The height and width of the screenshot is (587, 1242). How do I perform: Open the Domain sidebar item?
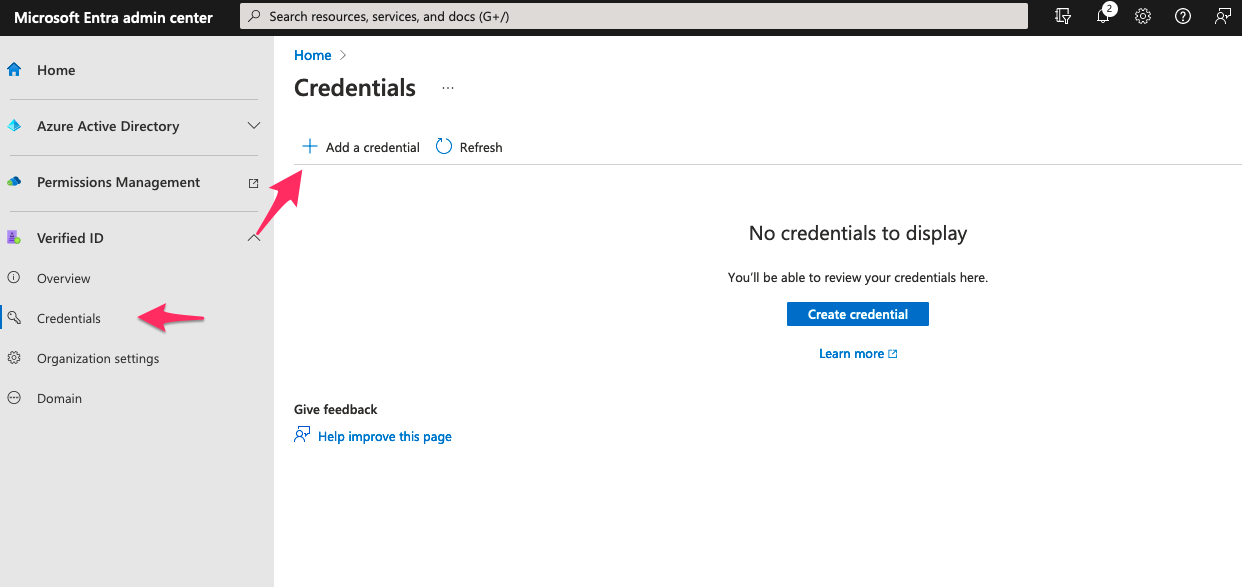point(59,398)
